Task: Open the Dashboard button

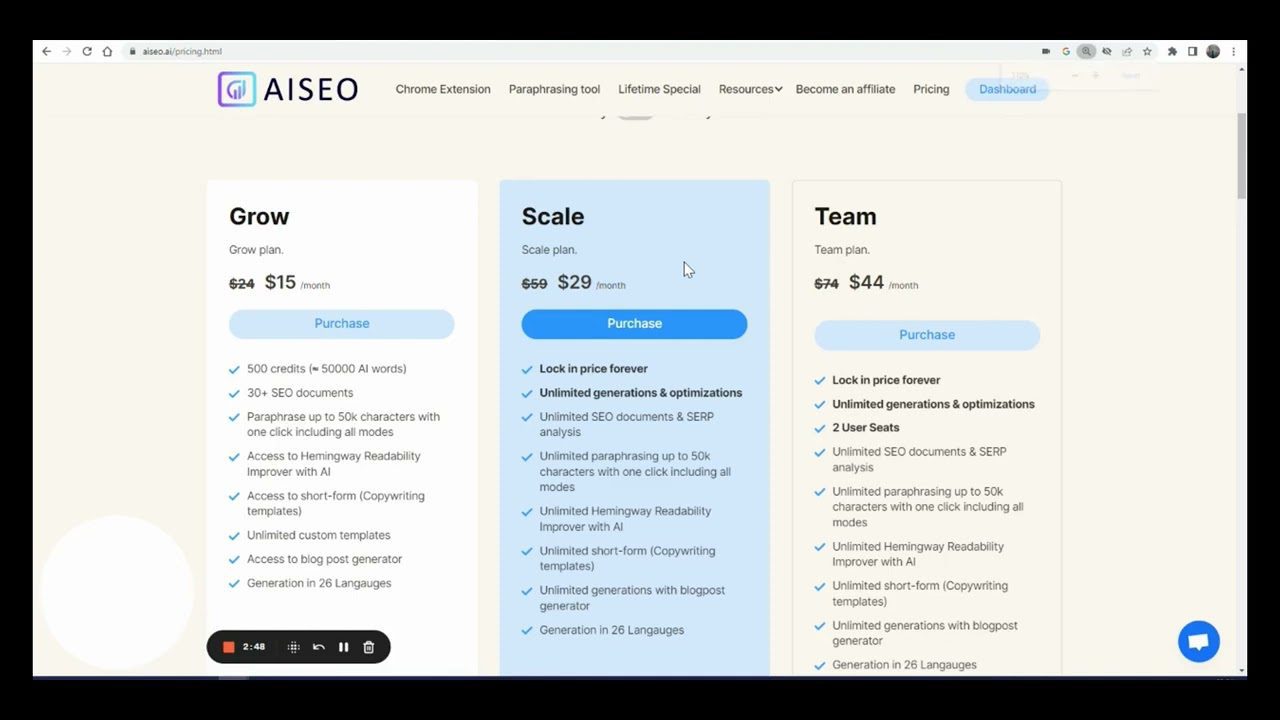Action: pyautogui.click(x=1007, y=89)
